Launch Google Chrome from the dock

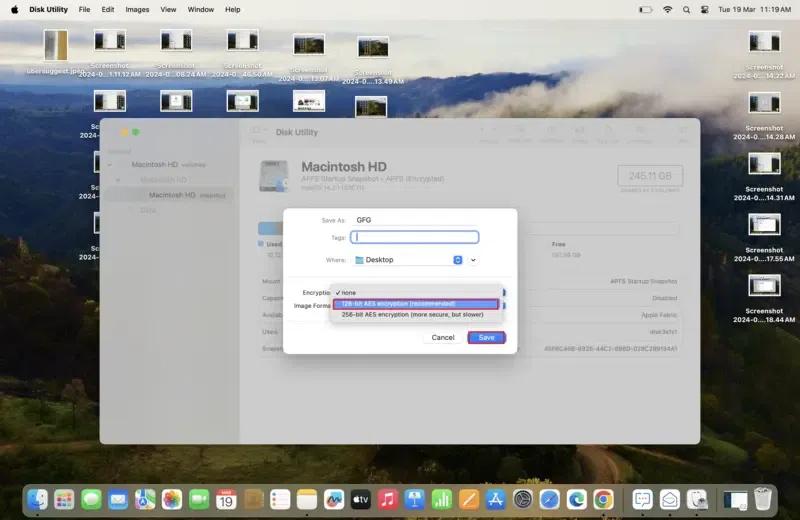(604, 500)
